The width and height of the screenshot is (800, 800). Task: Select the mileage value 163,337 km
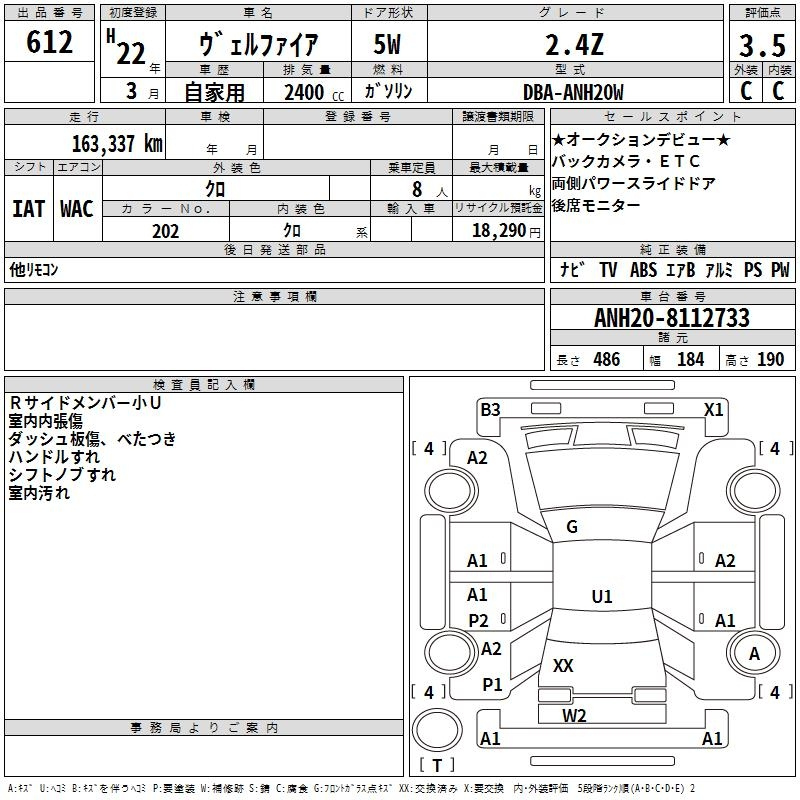click(117, 144)
